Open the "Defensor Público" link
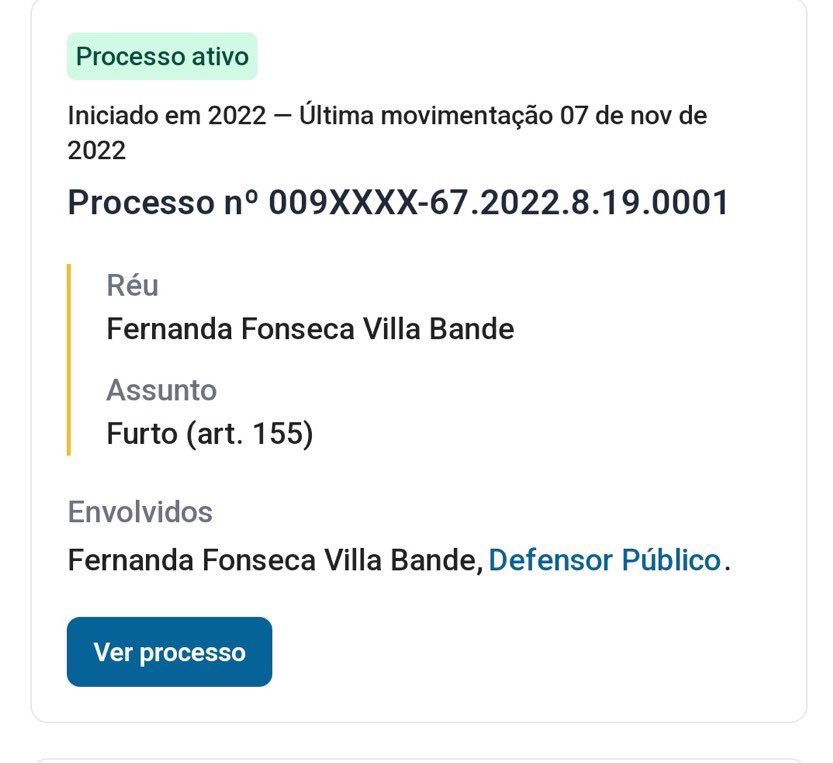Viewport: 833px width, 763px height. 604,560
